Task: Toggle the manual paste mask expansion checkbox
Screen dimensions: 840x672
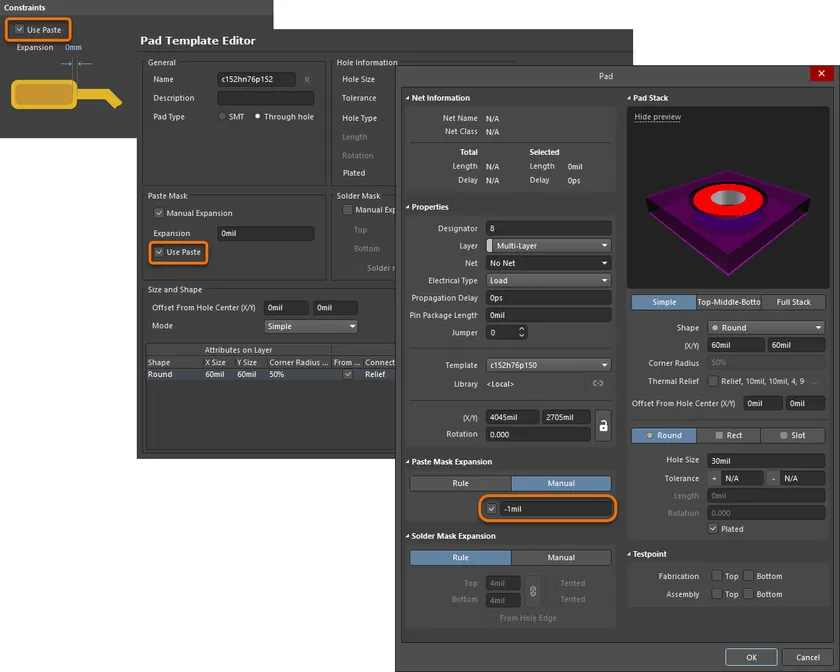Action: (x=491, y=509)
